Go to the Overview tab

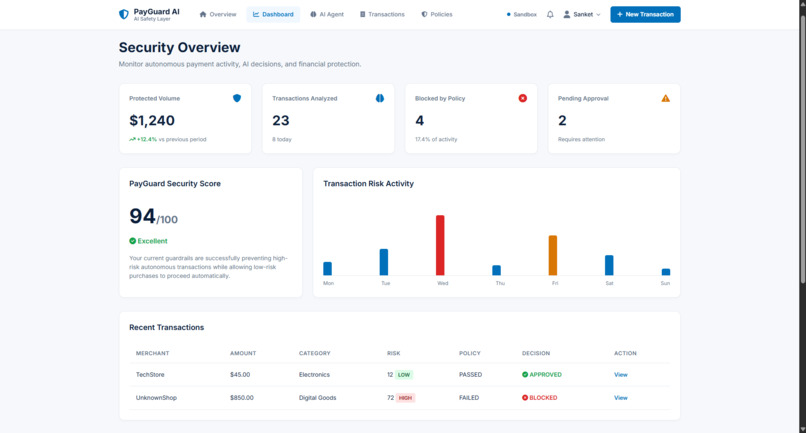tap(217, 14)
